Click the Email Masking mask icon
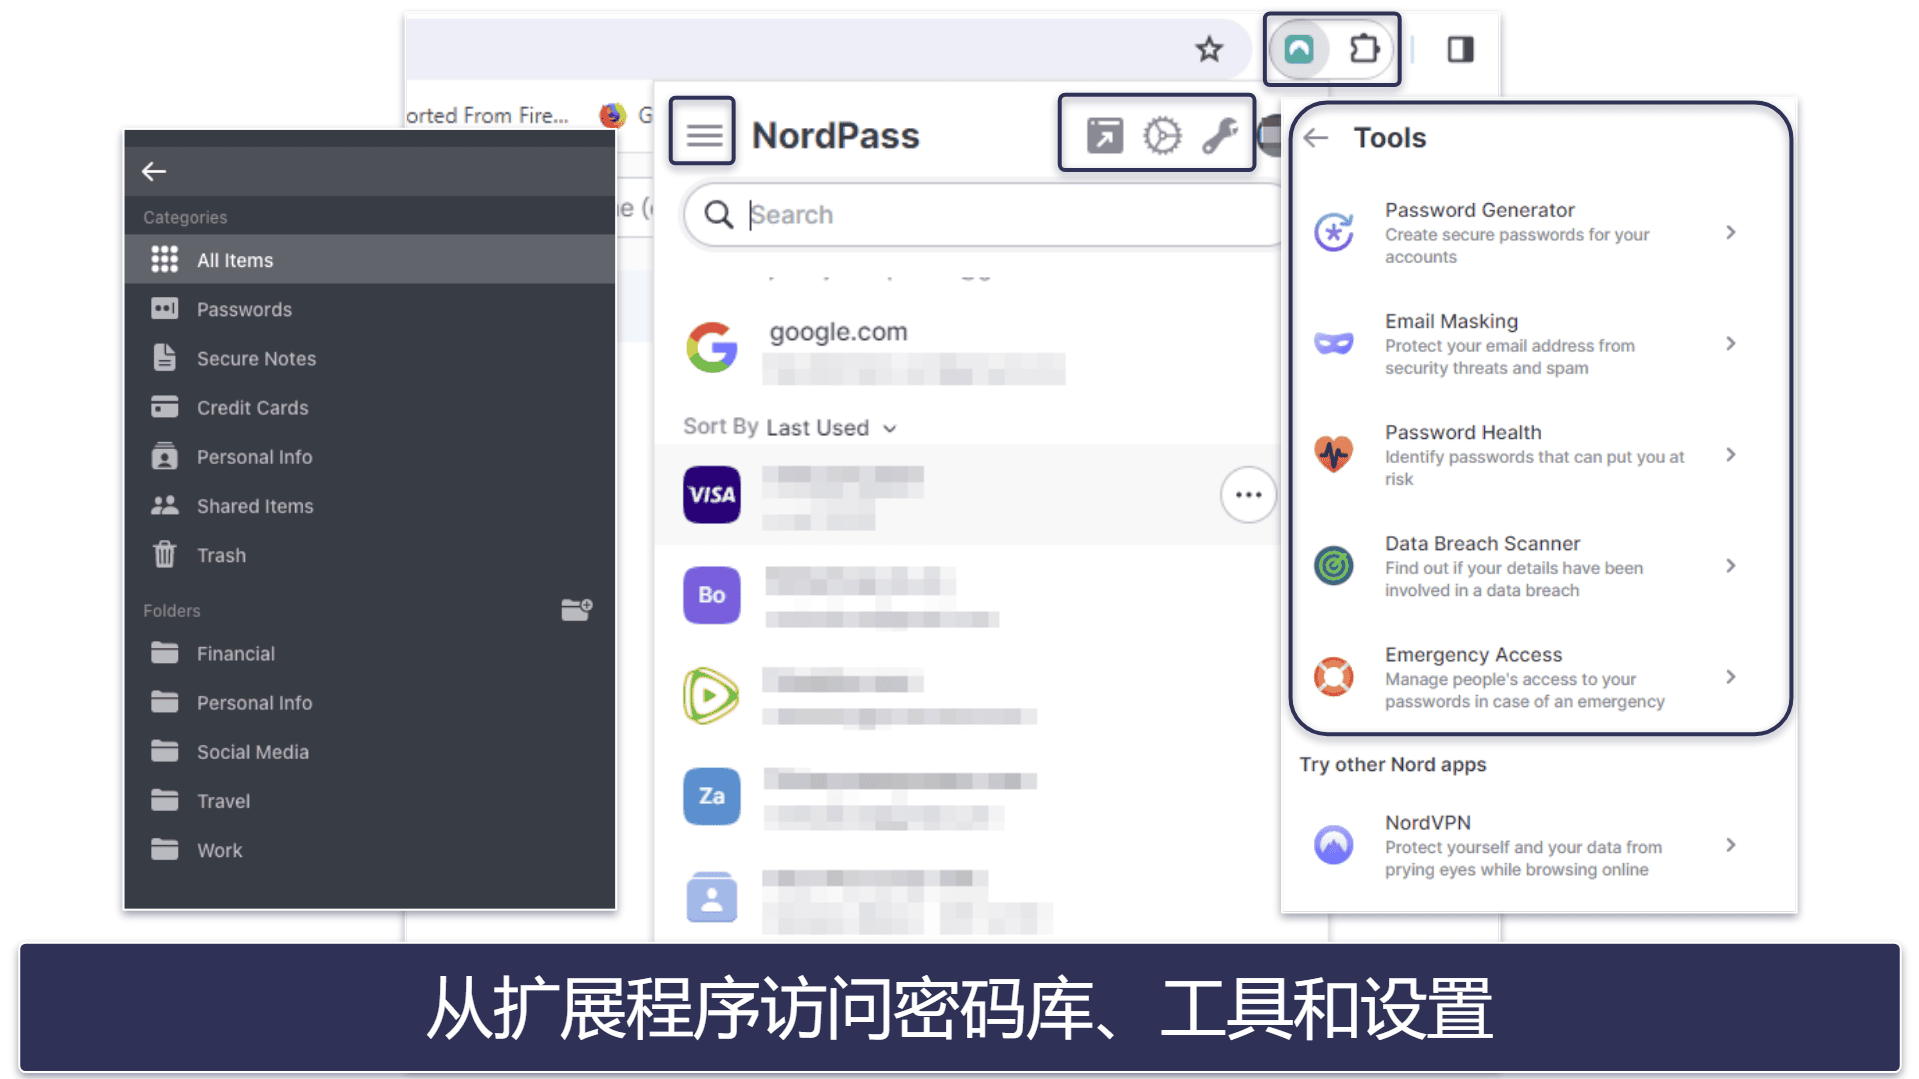This screenshot has width=1919, height=1079. (1334, 343)
